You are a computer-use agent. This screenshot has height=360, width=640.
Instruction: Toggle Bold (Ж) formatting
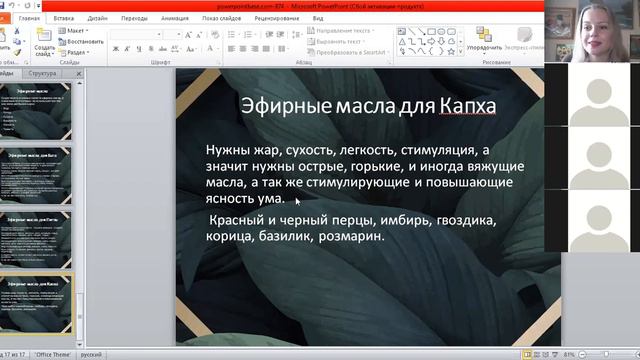[x=116, y=49]
